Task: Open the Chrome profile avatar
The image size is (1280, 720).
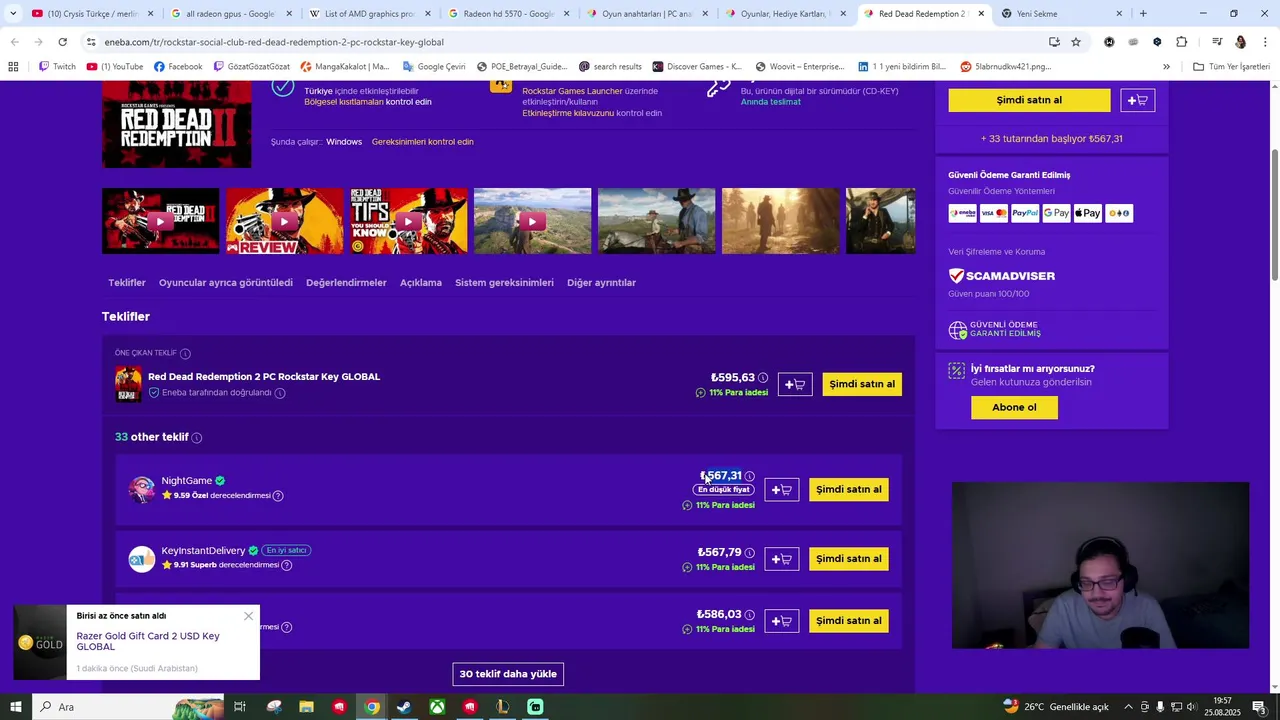Action: pos(1240,42)
